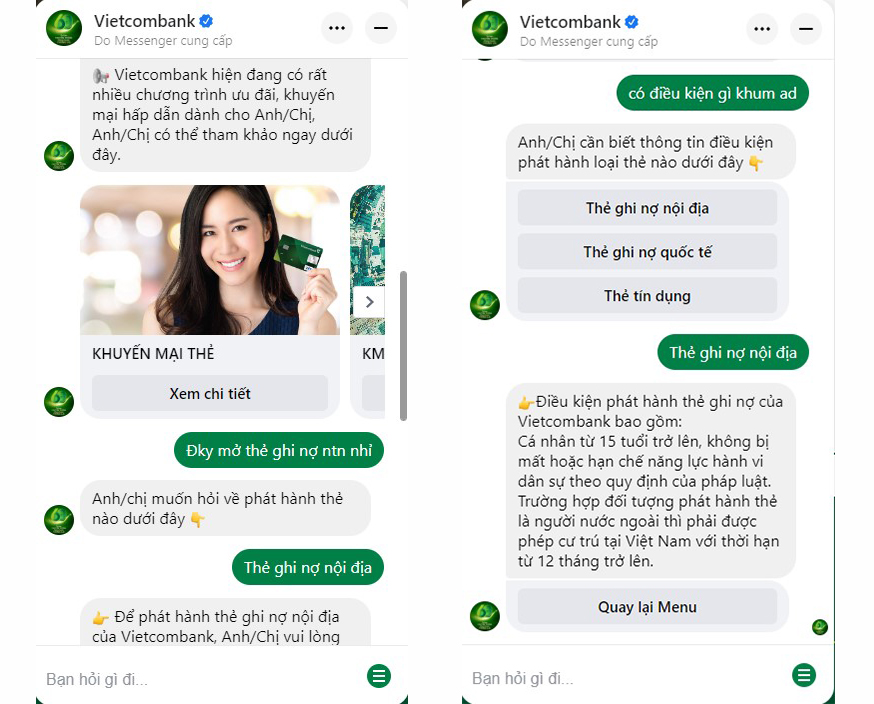874x704 pixels.
Task: Focus the right chat message input field
Action: pos(627,678)
